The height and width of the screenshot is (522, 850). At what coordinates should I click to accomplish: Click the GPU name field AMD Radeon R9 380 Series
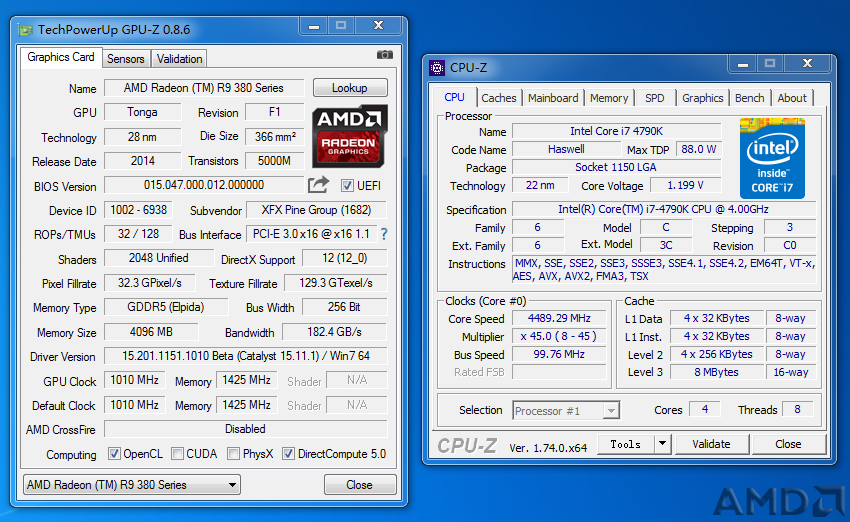pos(204,88)
